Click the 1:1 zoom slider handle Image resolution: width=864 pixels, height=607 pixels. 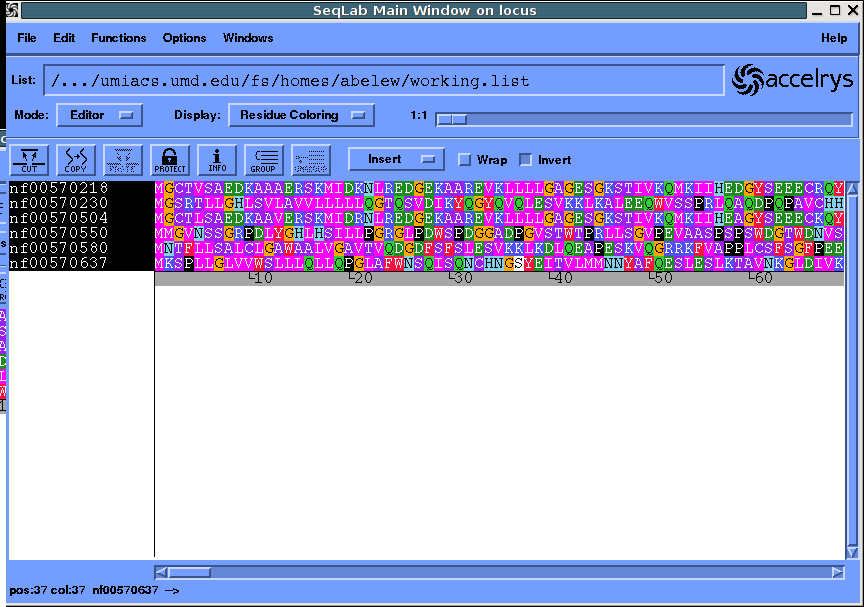point(452,119)
